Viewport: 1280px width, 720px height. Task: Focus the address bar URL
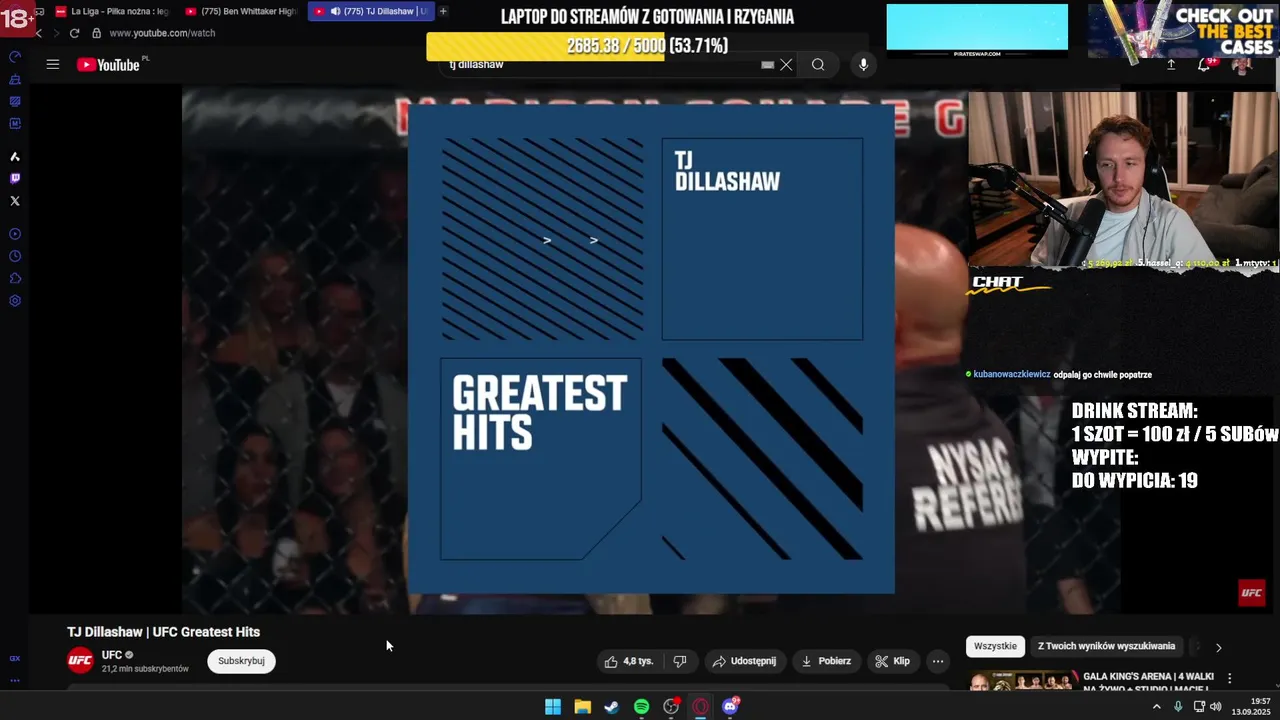pyautogui.click(x=162, y=33)
